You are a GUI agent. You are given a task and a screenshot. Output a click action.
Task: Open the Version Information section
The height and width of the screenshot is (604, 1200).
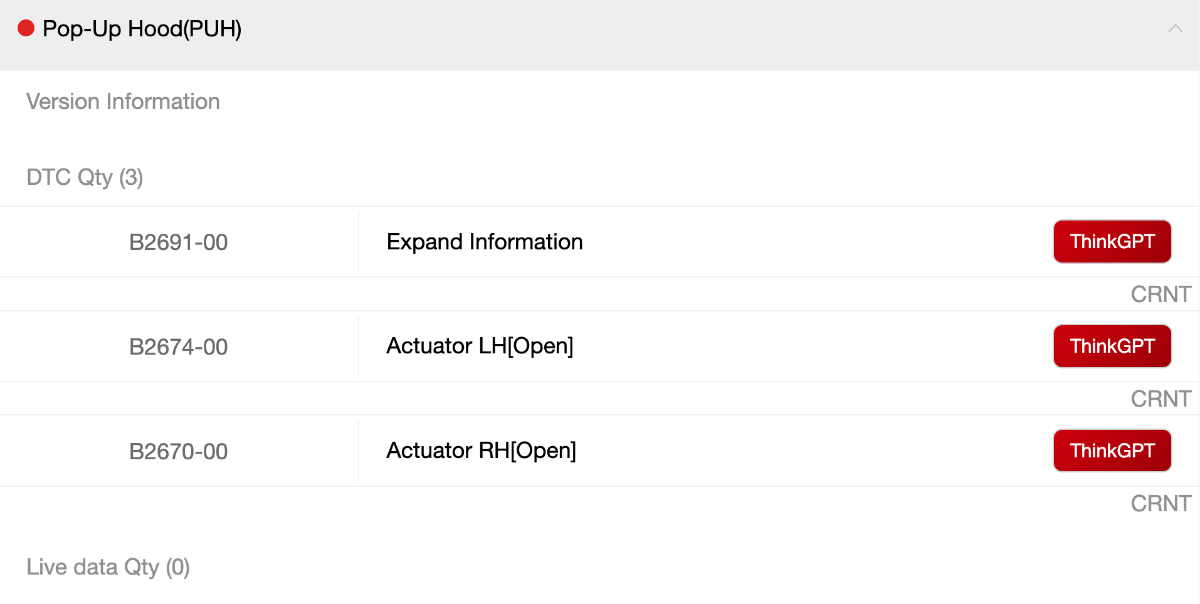[x=123, y=101]
